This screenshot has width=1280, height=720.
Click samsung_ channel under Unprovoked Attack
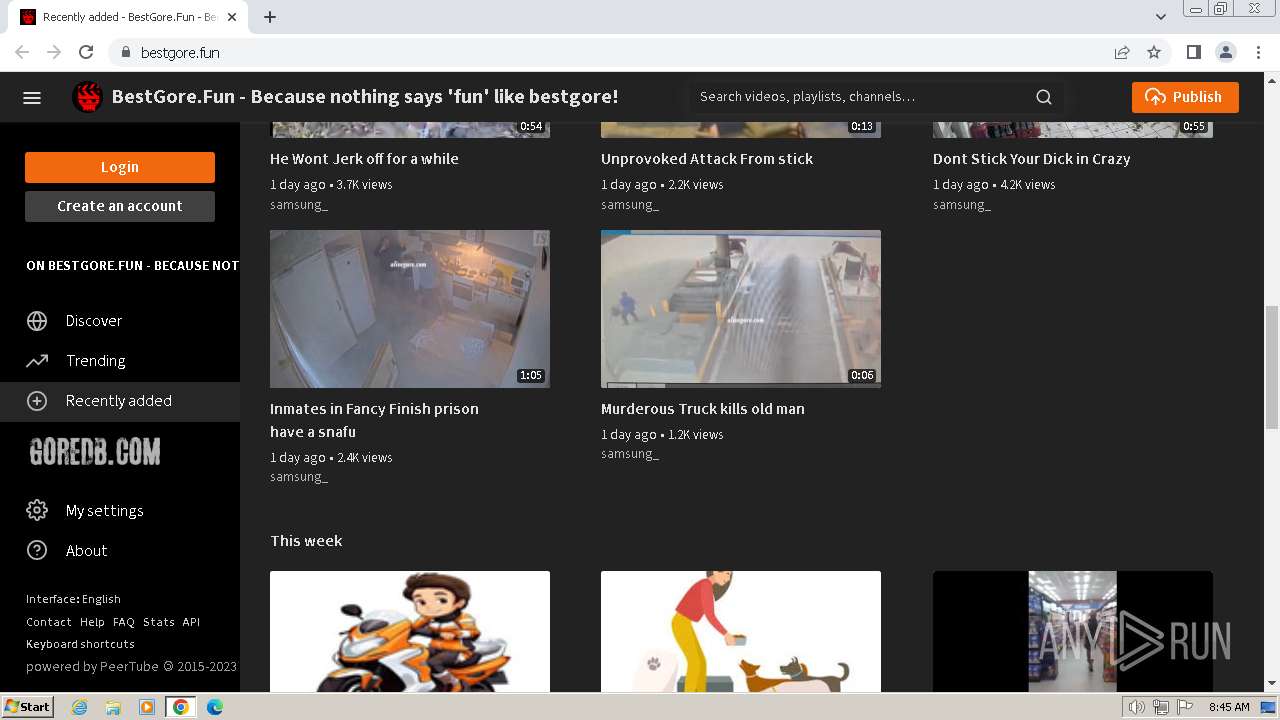coord(630,204)
